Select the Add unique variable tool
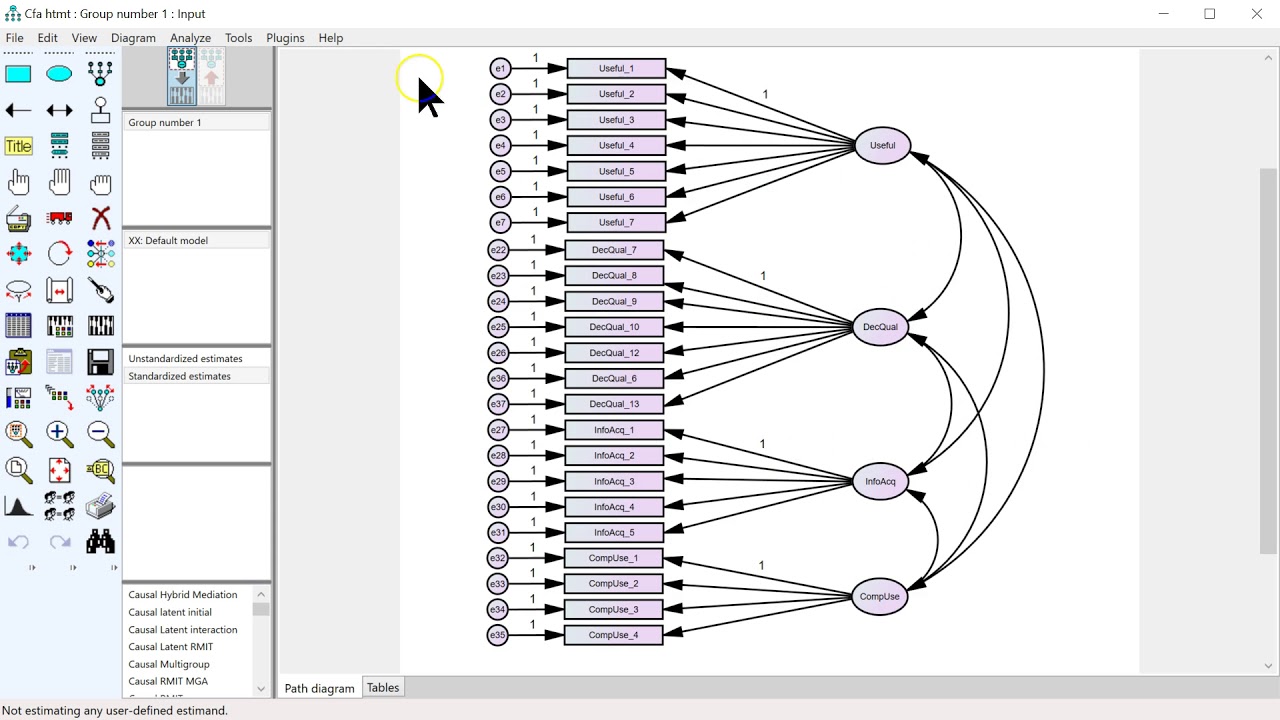Image resolution: width=1280 pixels, height=720 pixels. point(100,110)
